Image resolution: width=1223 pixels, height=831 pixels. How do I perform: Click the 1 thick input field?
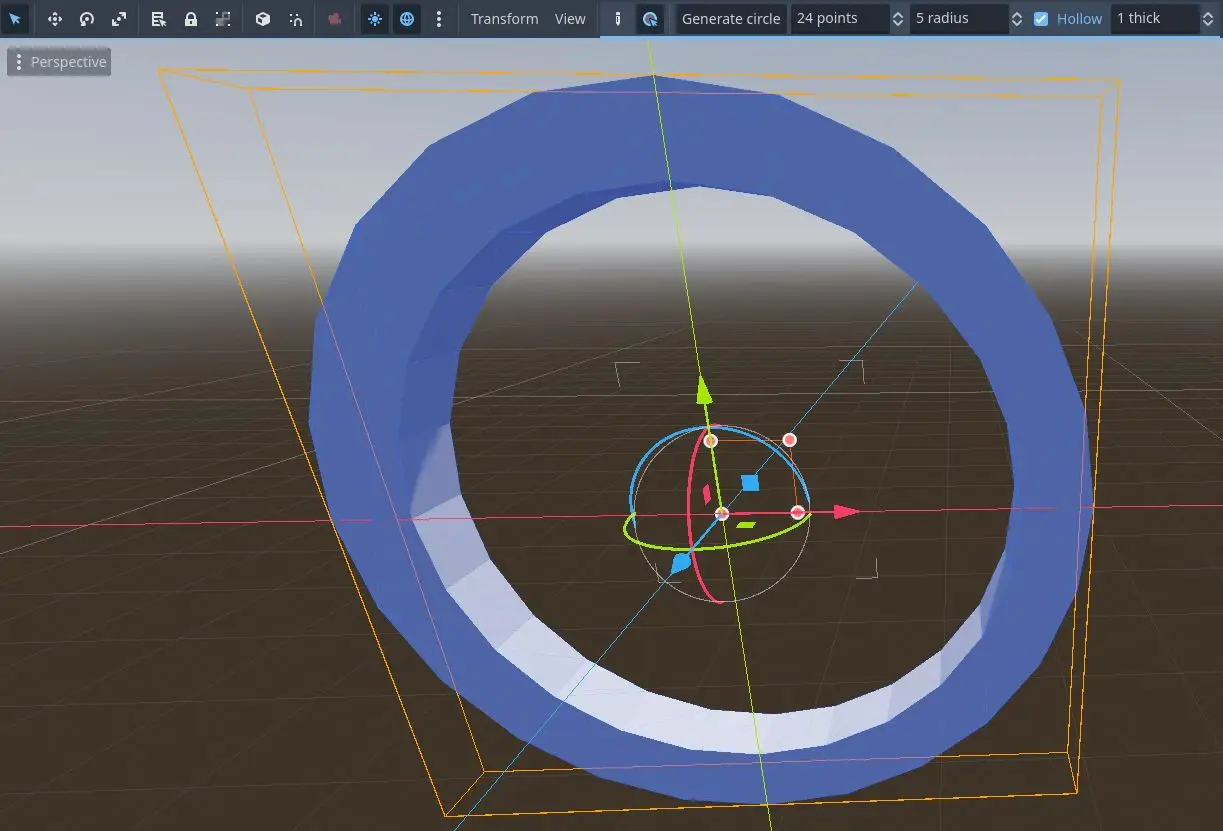1154,19
